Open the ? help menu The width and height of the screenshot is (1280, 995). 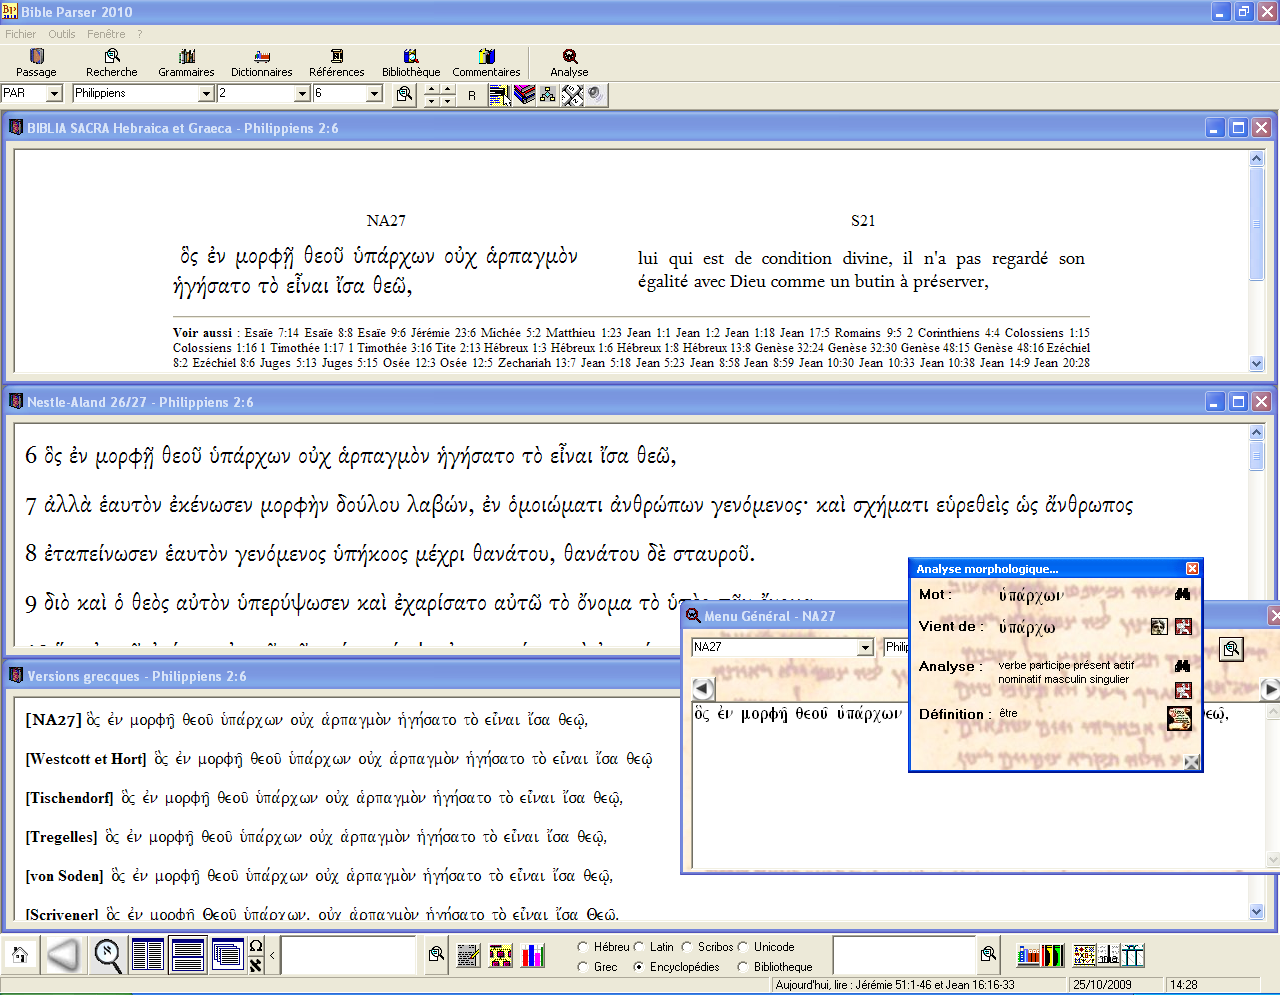(140, 34)
